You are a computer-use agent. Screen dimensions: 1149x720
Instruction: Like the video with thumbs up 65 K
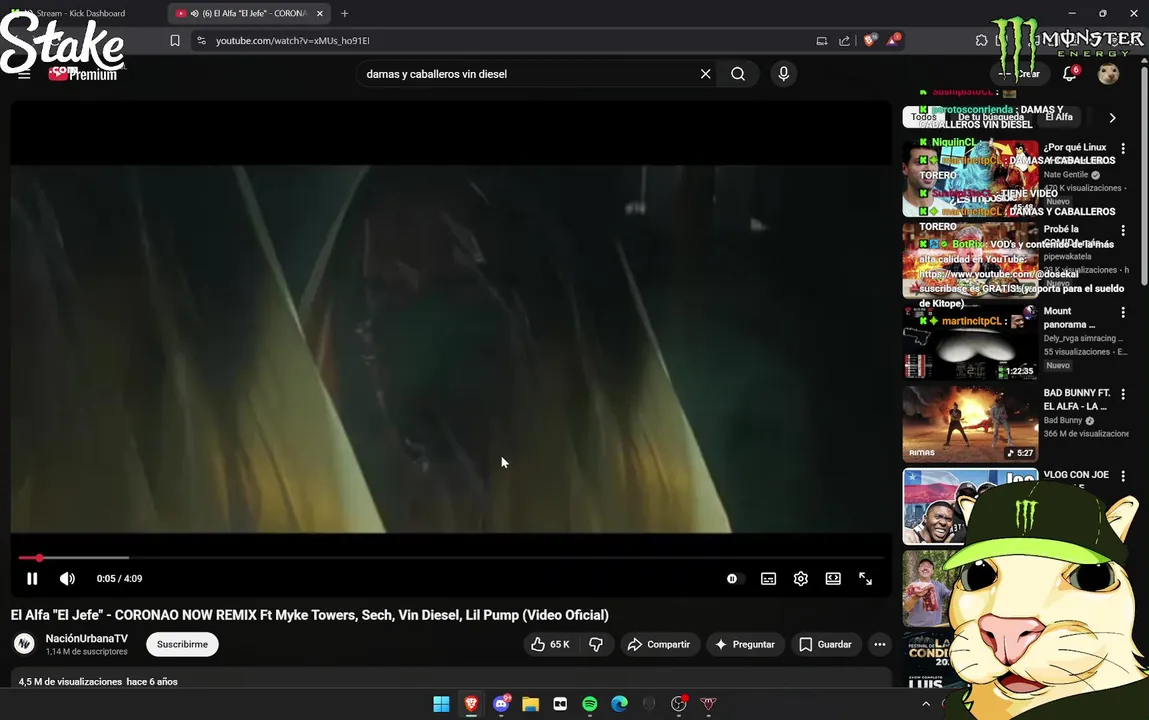point(550,645)
